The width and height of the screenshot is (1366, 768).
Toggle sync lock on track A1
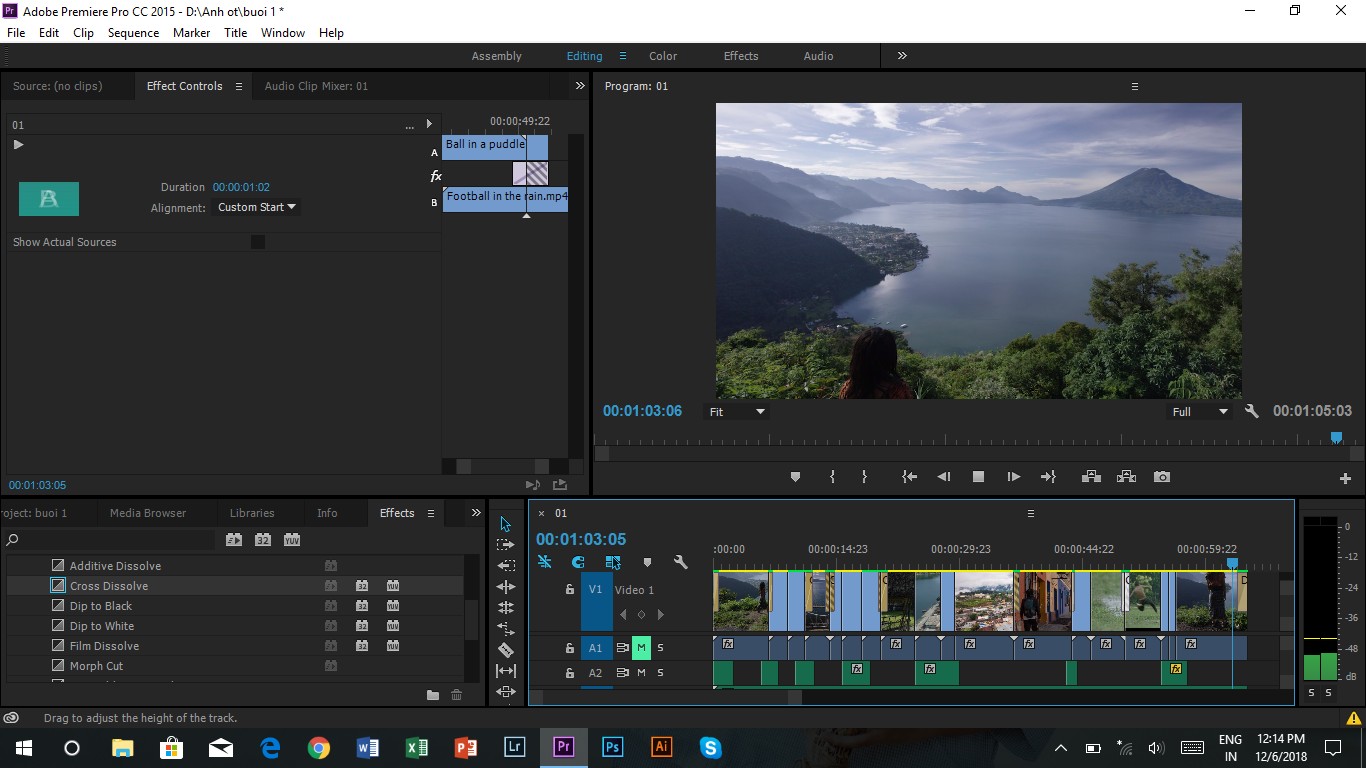pyautogui.click(x=622, y=647)
